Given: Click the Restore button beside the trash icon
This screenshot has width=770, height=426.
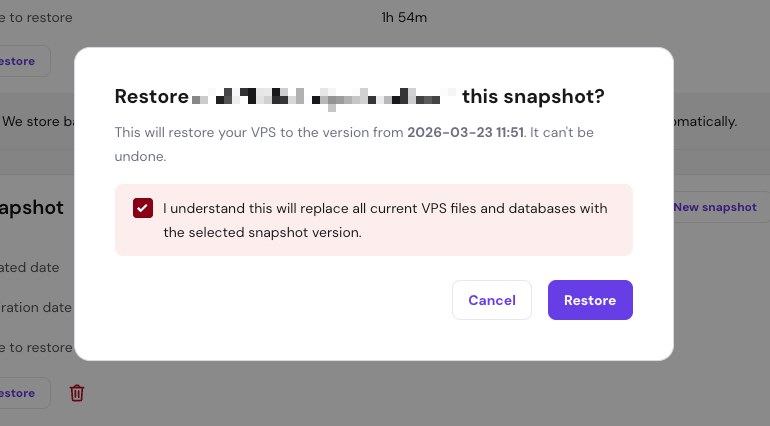Looking at the screenshot, I should point(20,393).
